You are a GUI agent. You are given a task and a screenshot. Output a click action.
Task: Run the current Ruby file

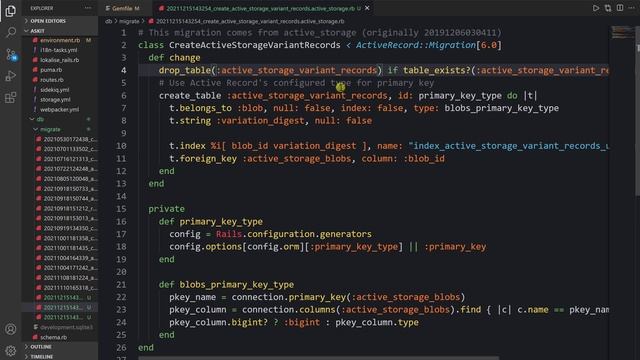click(x=596, y=8)
